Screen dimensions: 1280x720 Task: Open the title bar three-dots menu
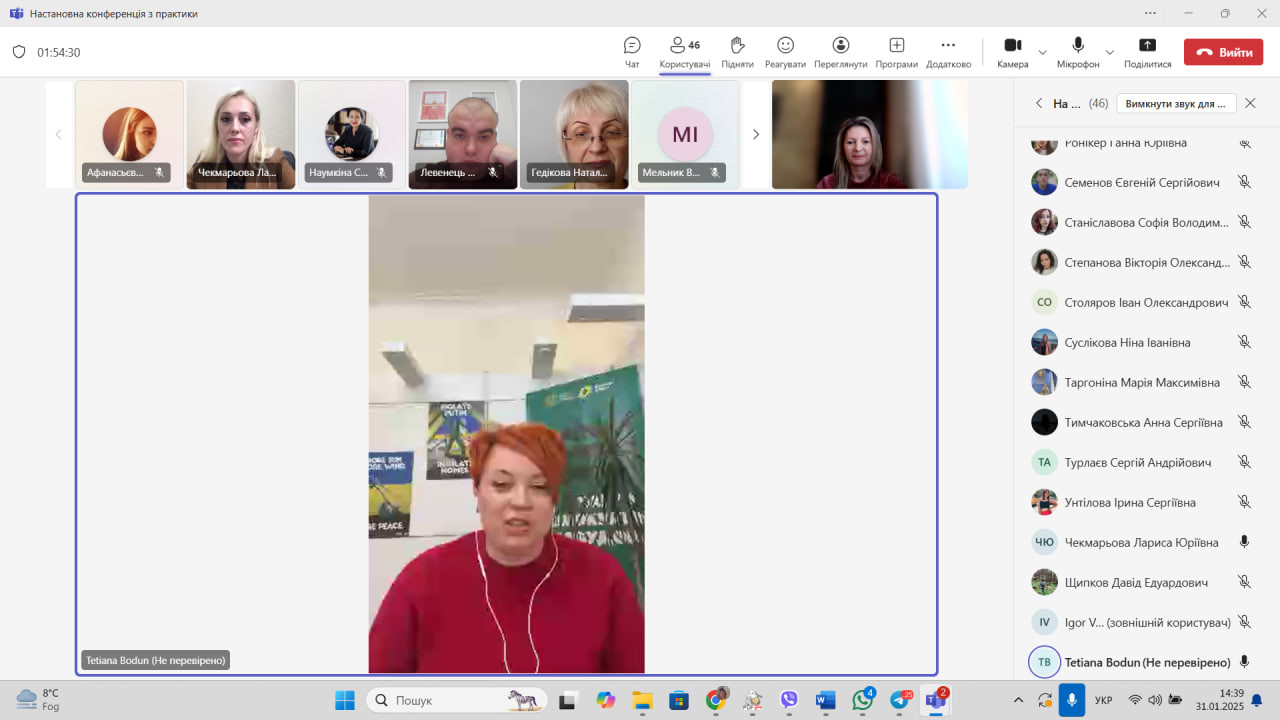click(1151, 13)
